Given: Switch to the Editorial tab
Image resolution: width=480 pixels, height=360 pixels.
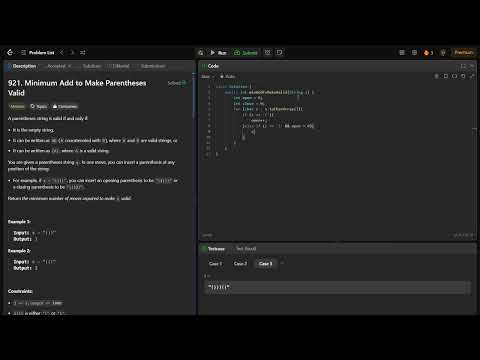Looking at the screenshot, I should pyautogui.click(x=118, y=66).
